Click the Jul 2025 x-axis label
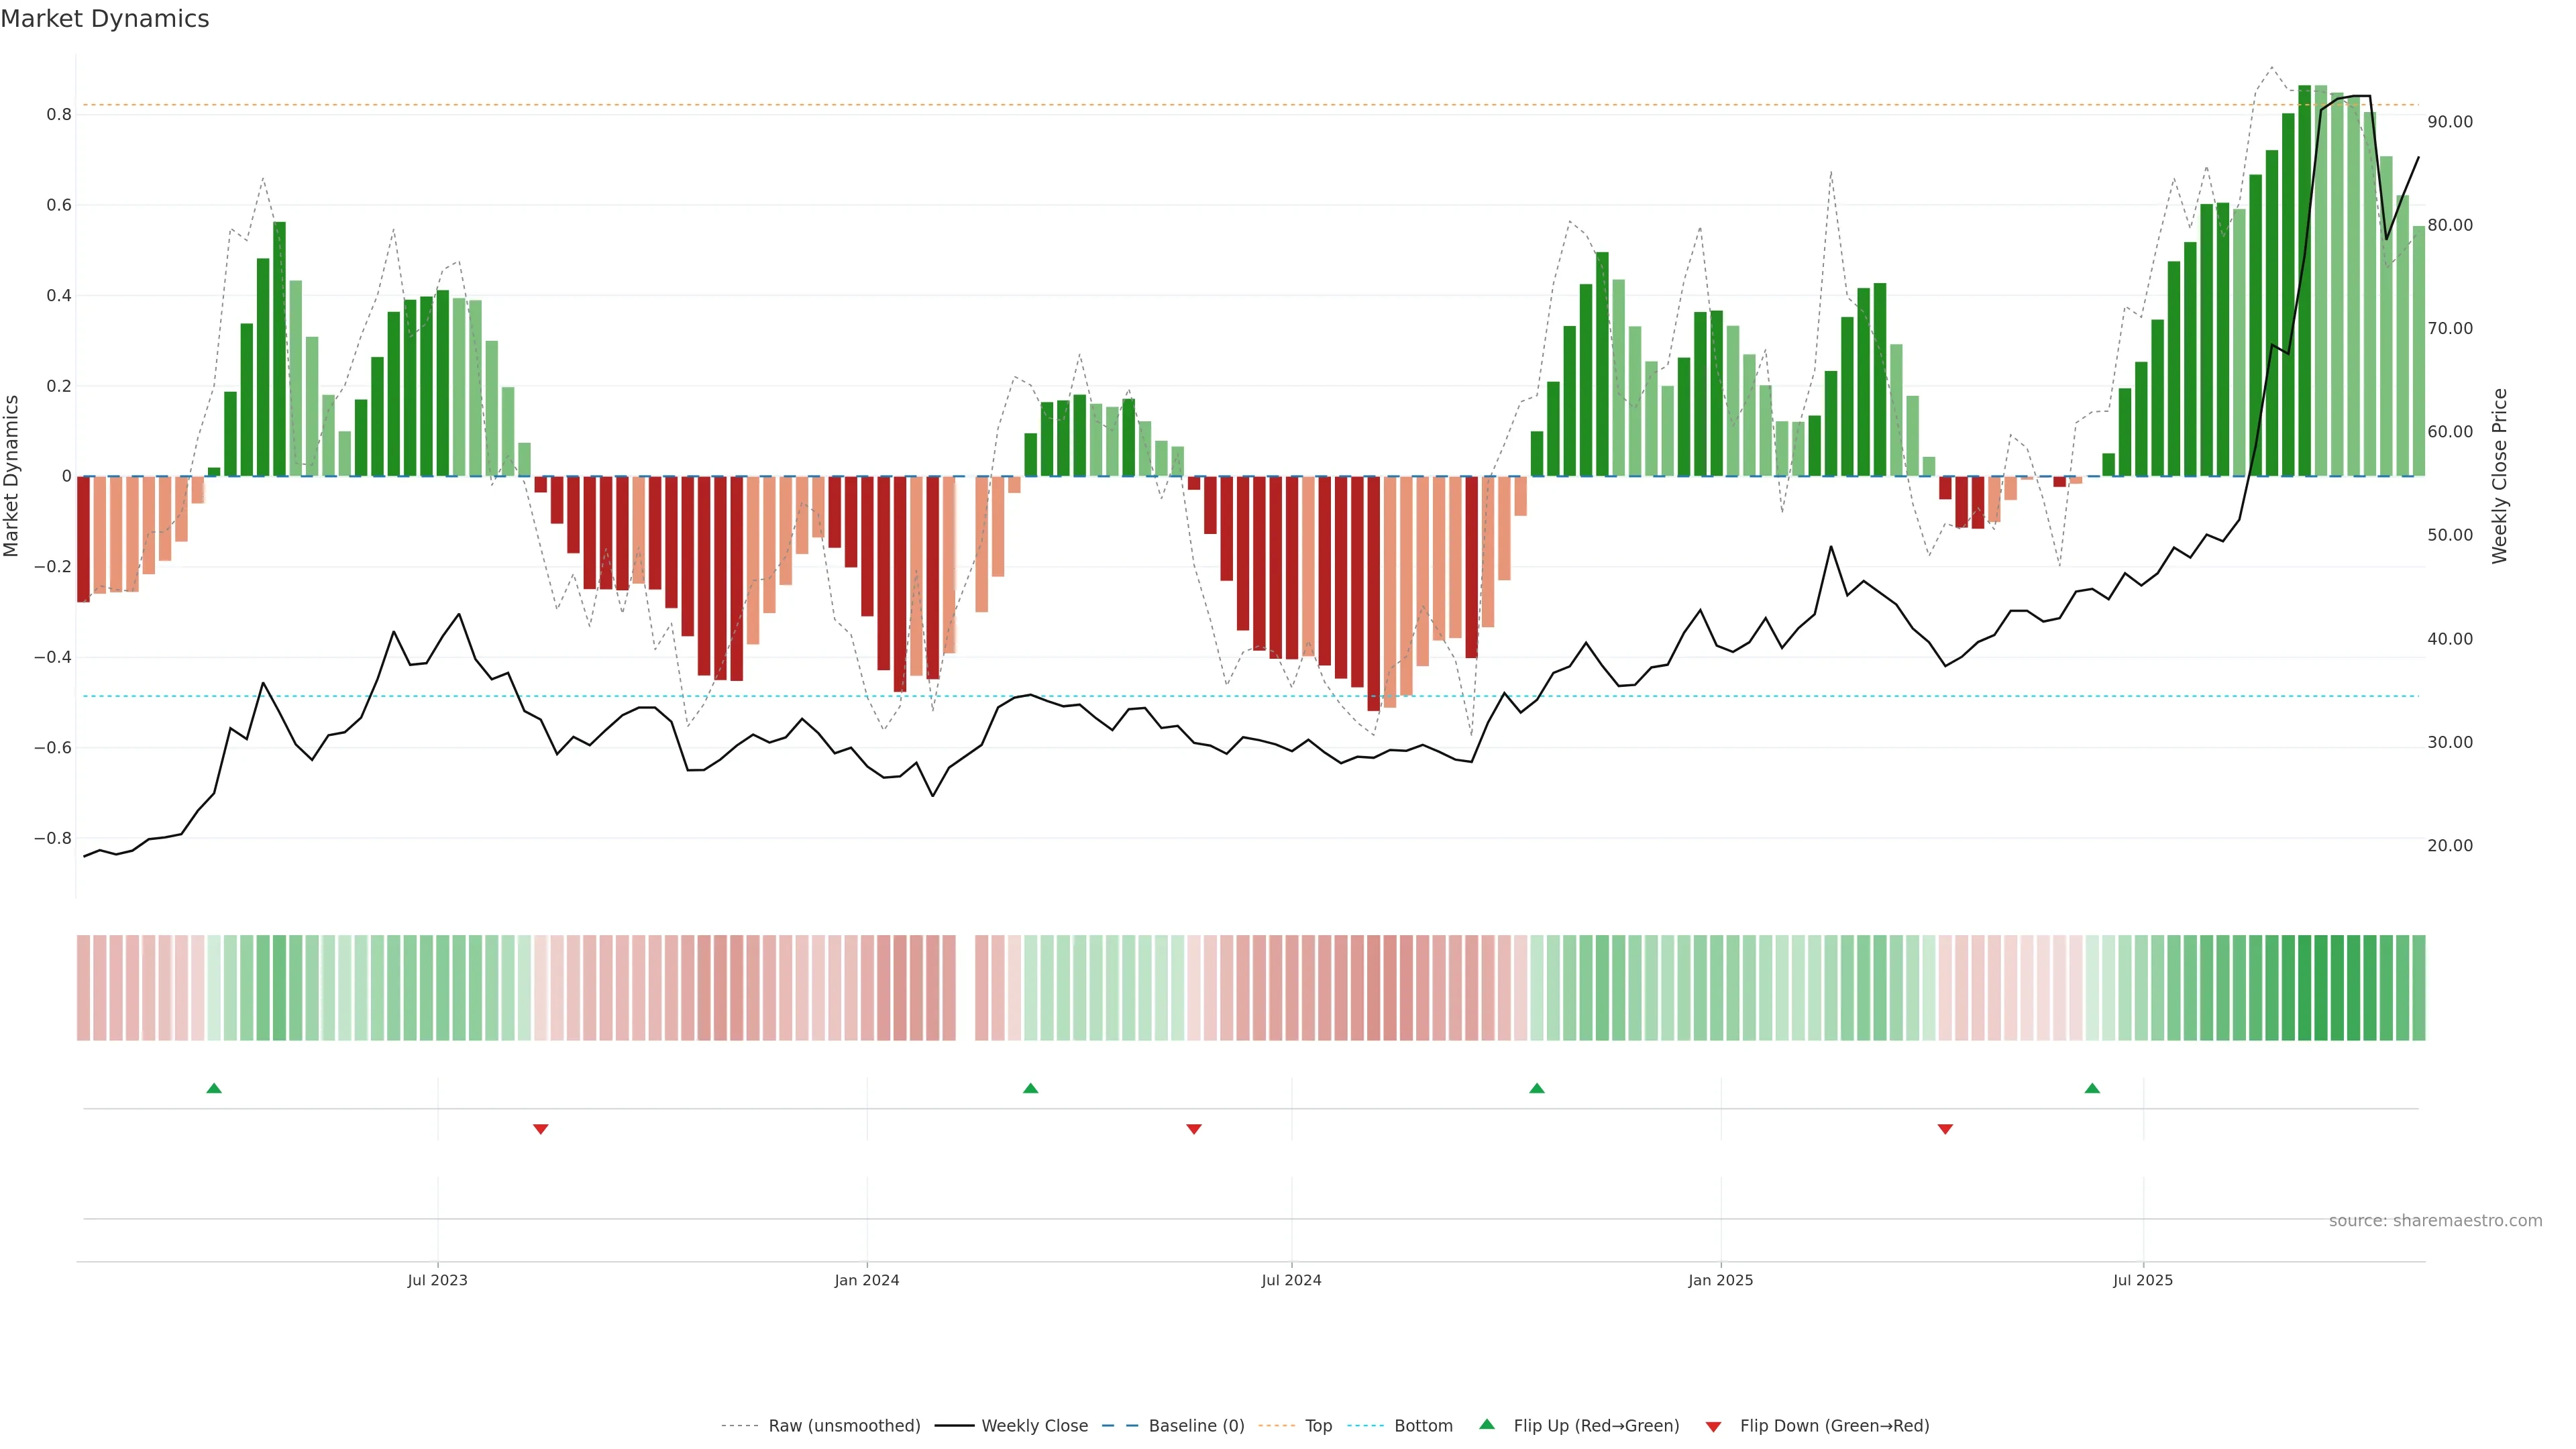This screenshot has height=1449, width=2576. pos(2143,1280)
